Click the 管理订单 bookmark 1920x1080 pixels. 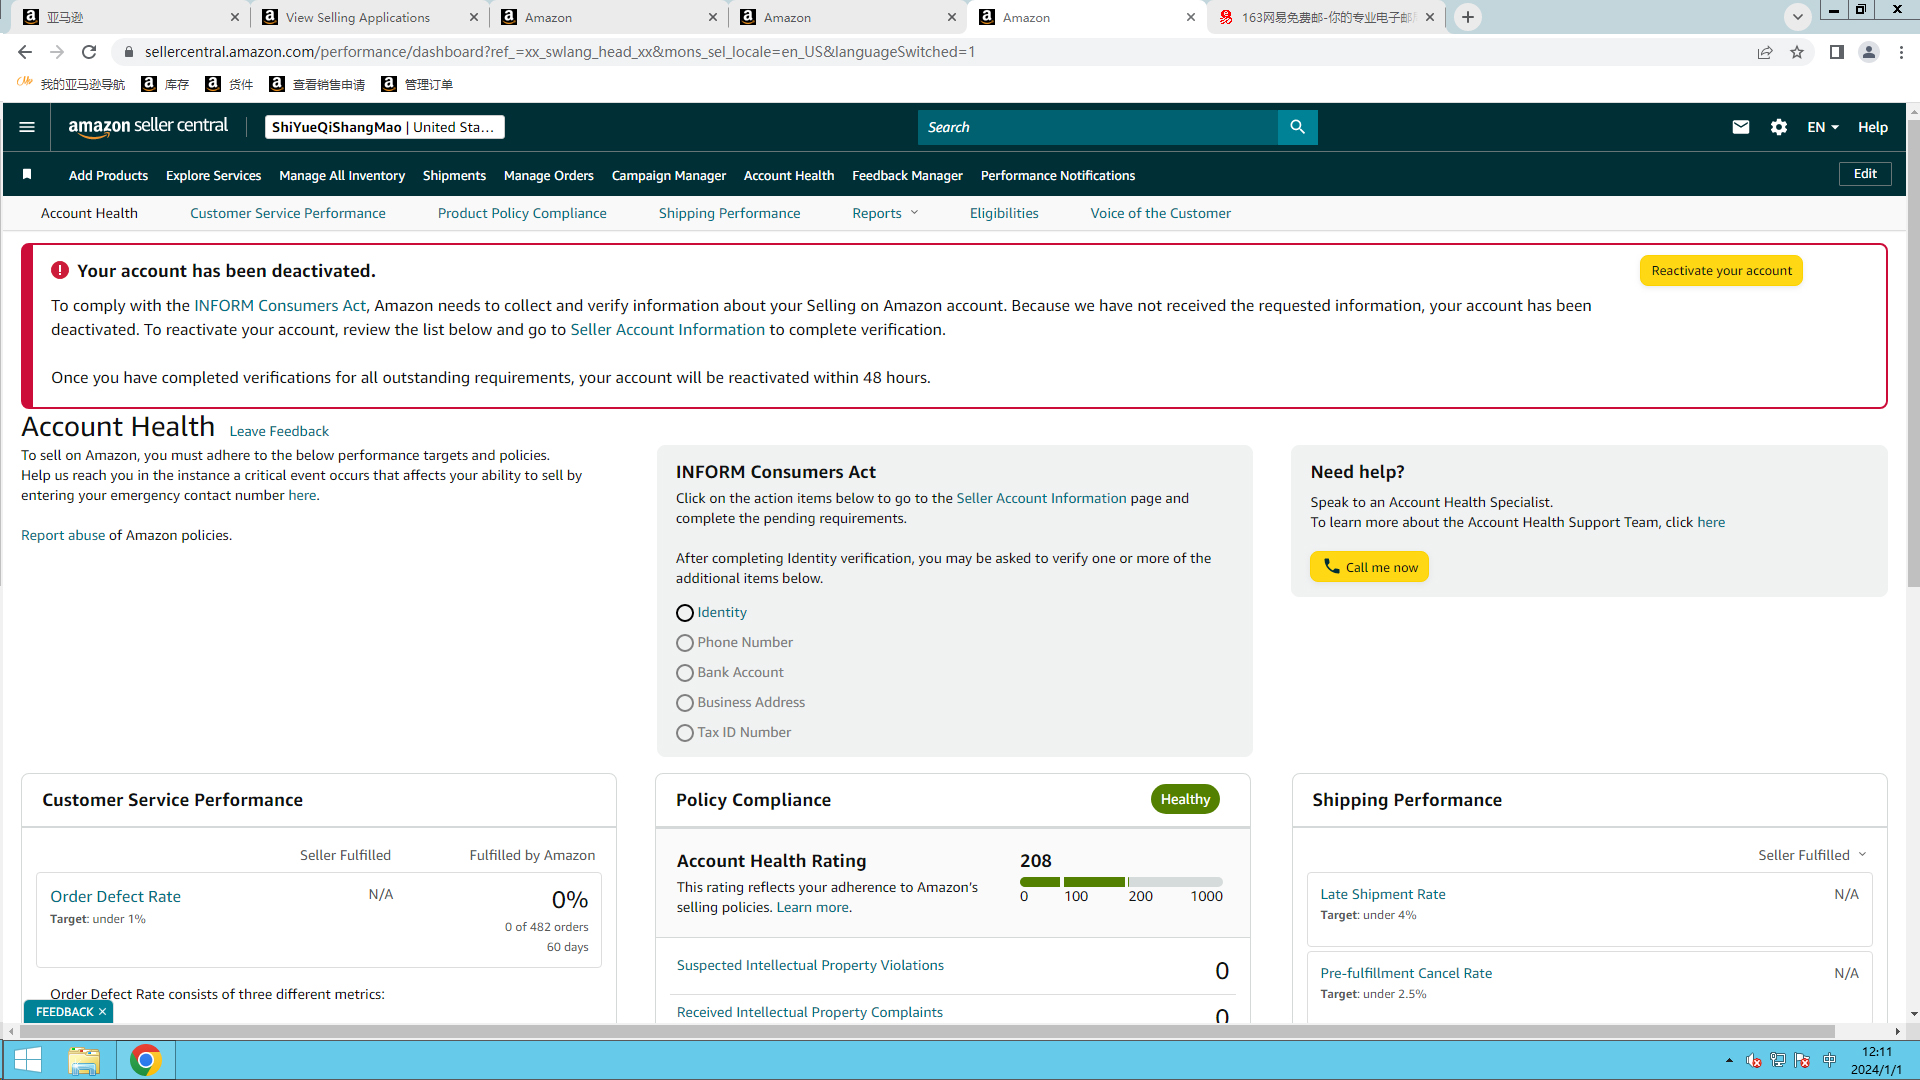click(418, 84)
